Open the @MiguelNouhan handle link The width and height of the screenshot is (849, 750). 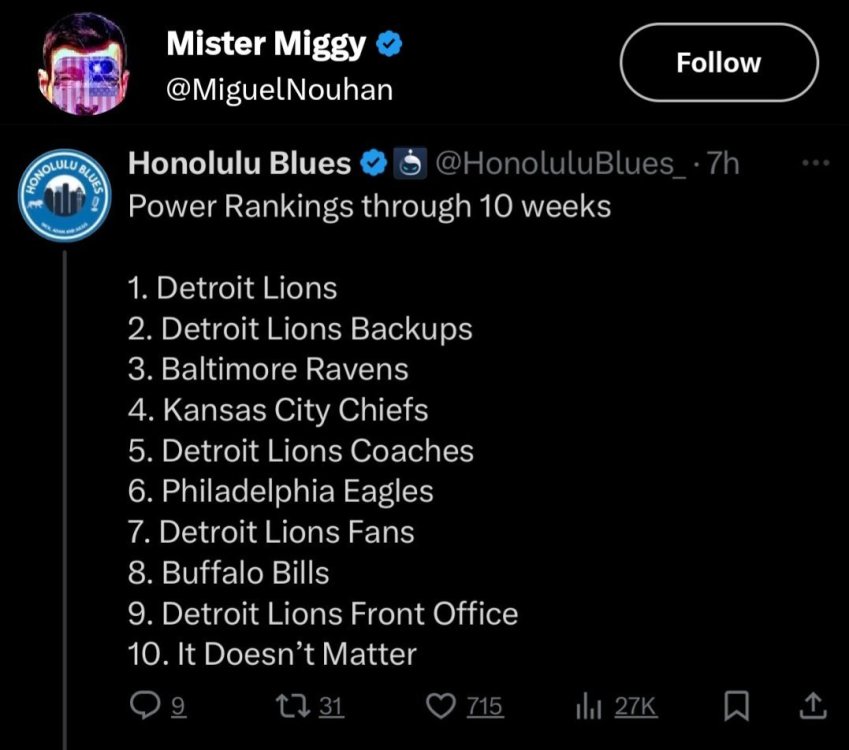pos(278,90)
